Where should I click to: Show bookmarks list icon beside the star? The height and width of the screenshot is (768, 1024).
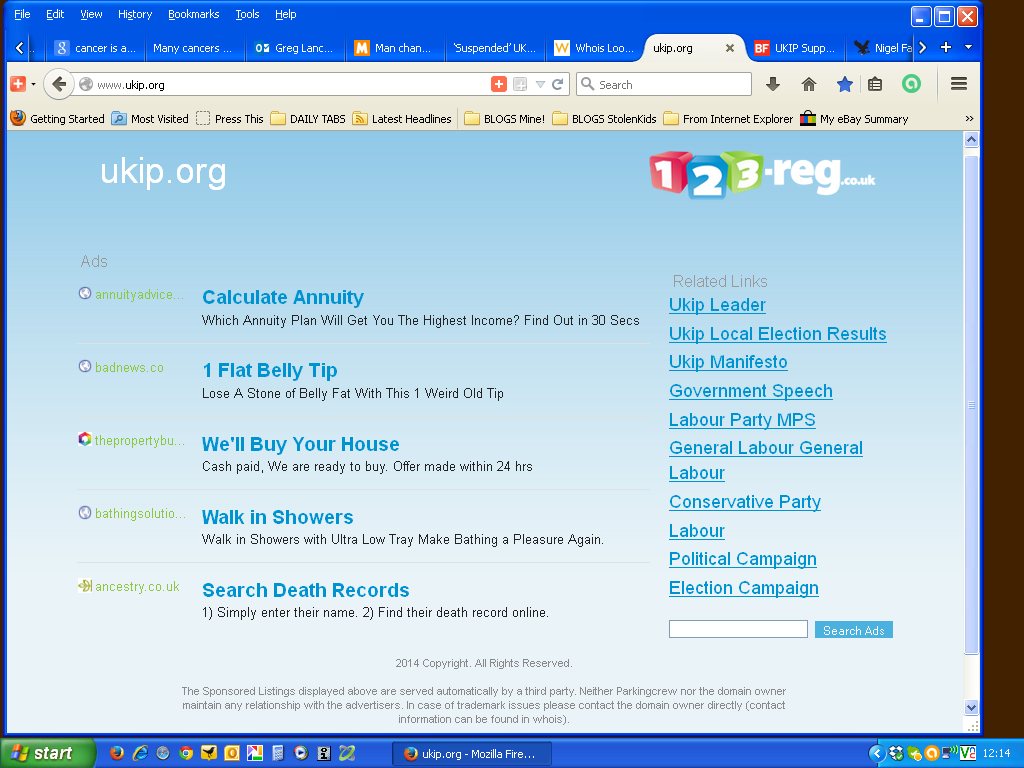coord(875,85)
